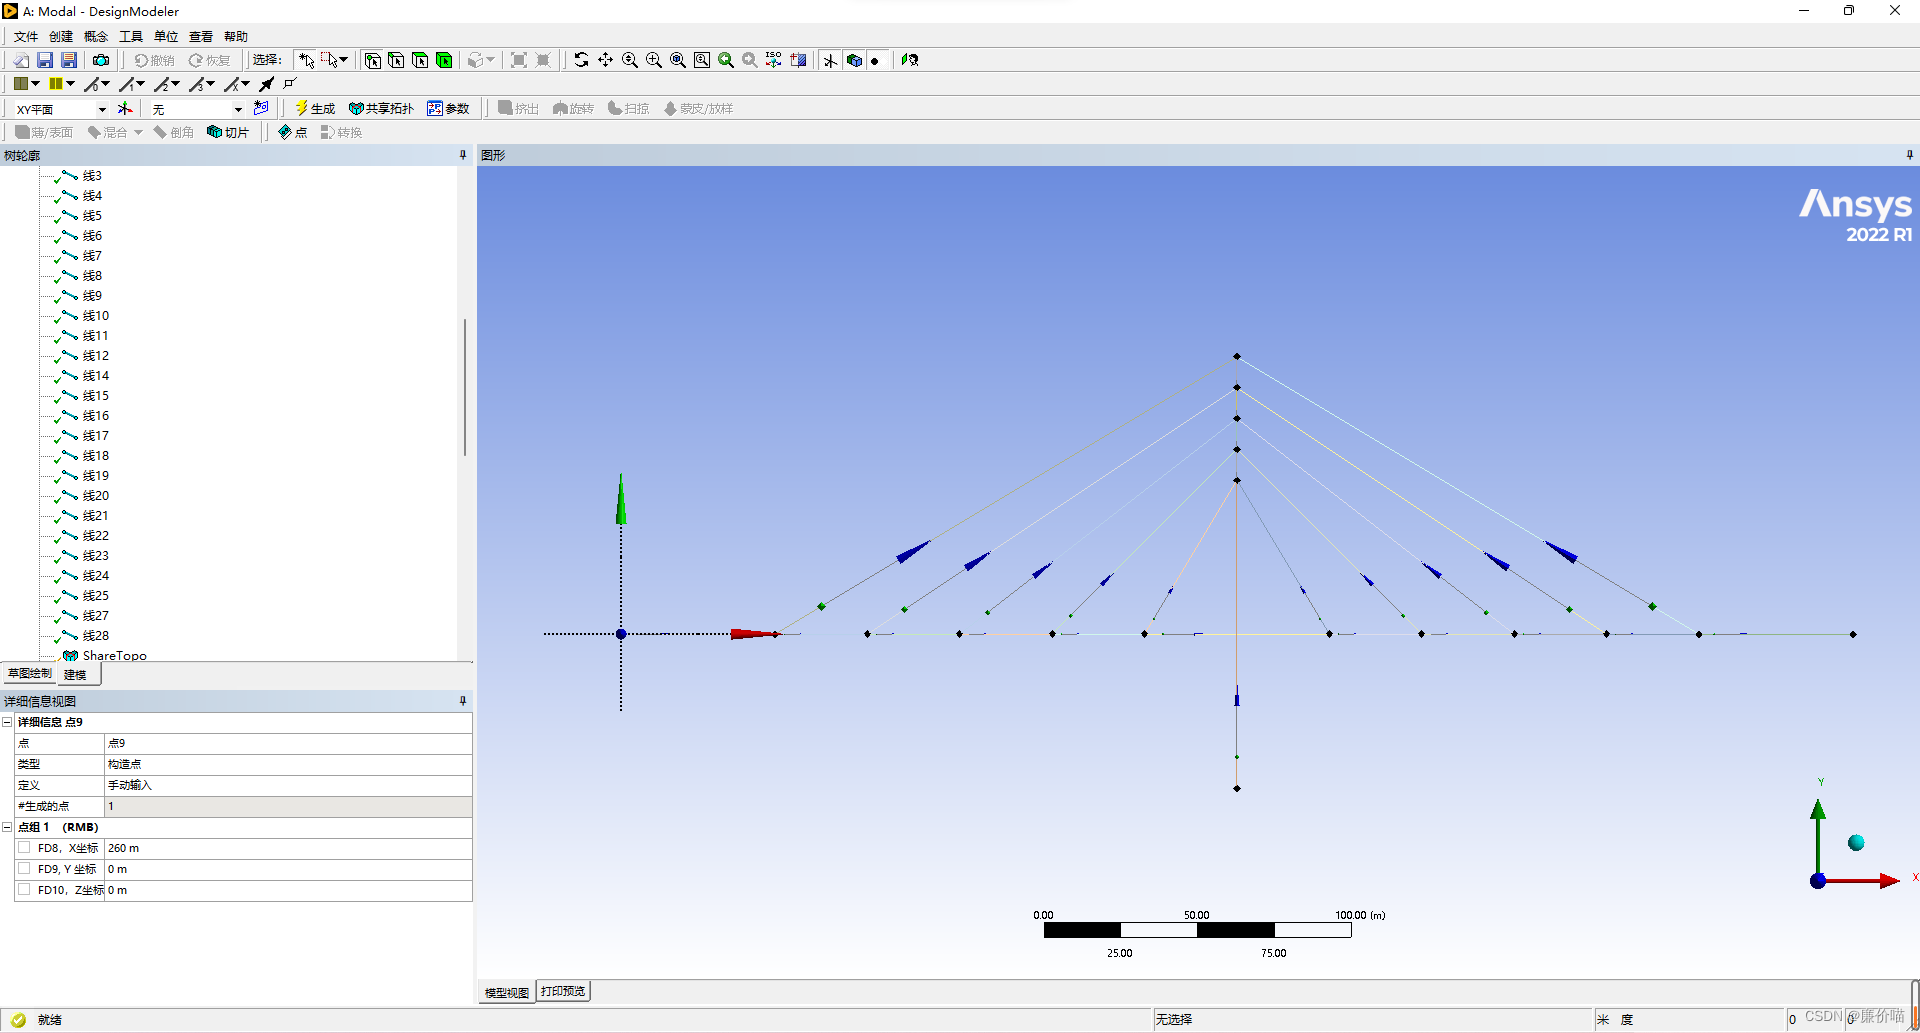Click the New Plane icon
This screenshot has width=1920, height=1033.
point(125,108)
